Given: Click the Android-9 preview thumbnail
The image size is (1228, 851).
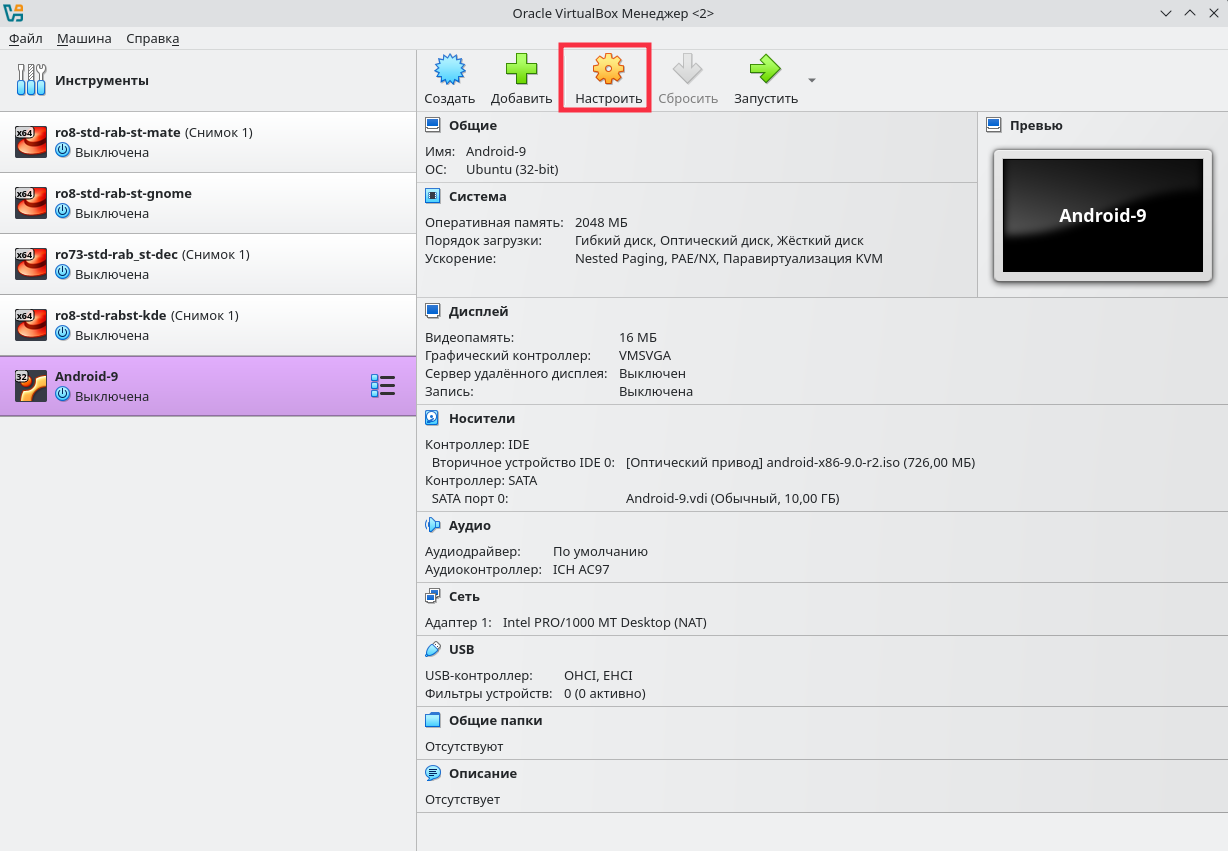Looking at the screenshot, I should [x=1102, y=216].
